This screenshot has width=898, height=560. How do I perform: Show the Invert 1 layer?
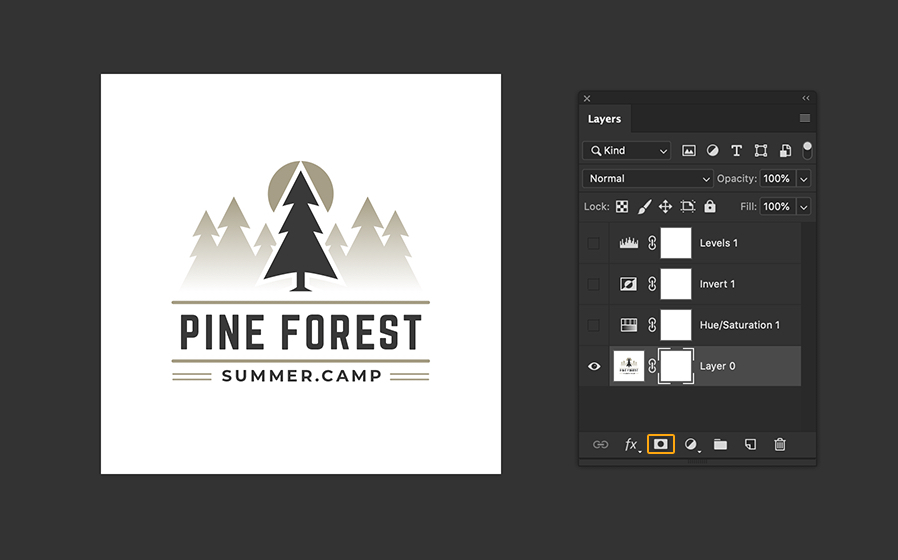(x=594, y=284)
